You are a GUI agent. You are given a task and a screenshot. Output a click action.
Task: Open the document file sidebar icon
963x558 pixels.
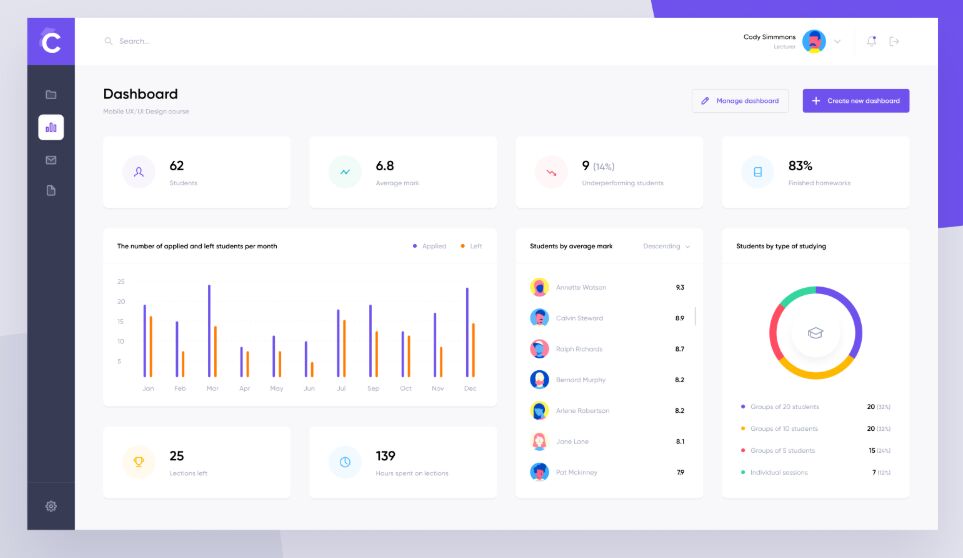coord(51,191)
